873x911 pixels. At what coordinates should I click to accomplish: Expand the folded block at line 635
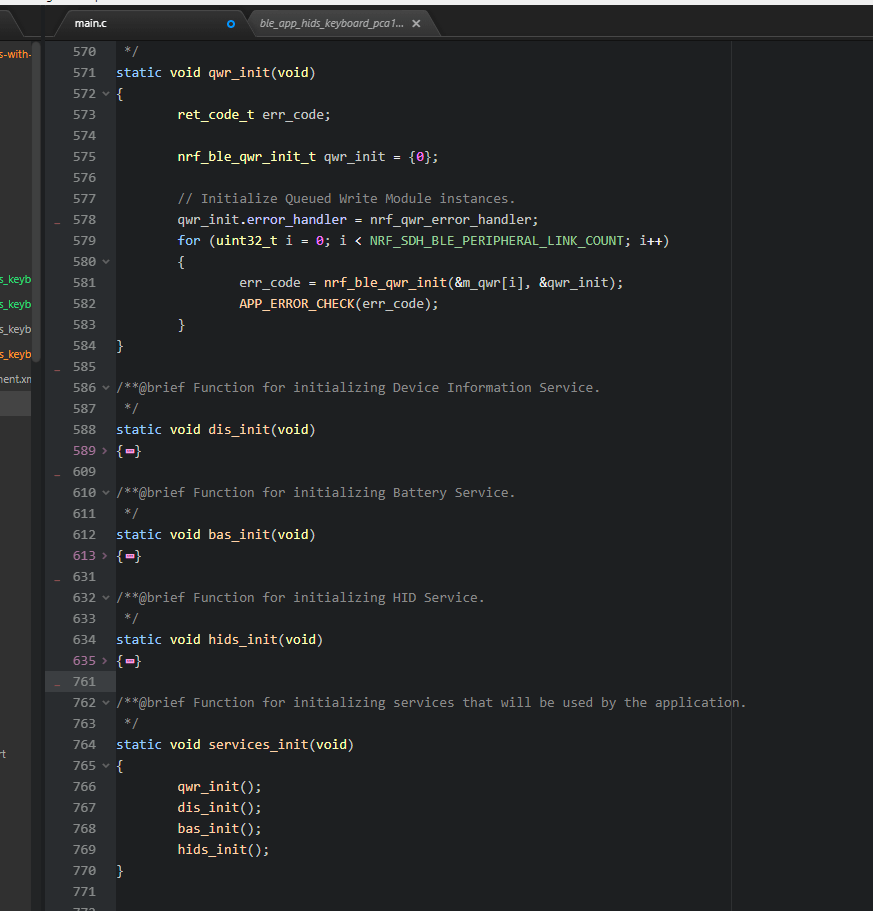point(106,661)
